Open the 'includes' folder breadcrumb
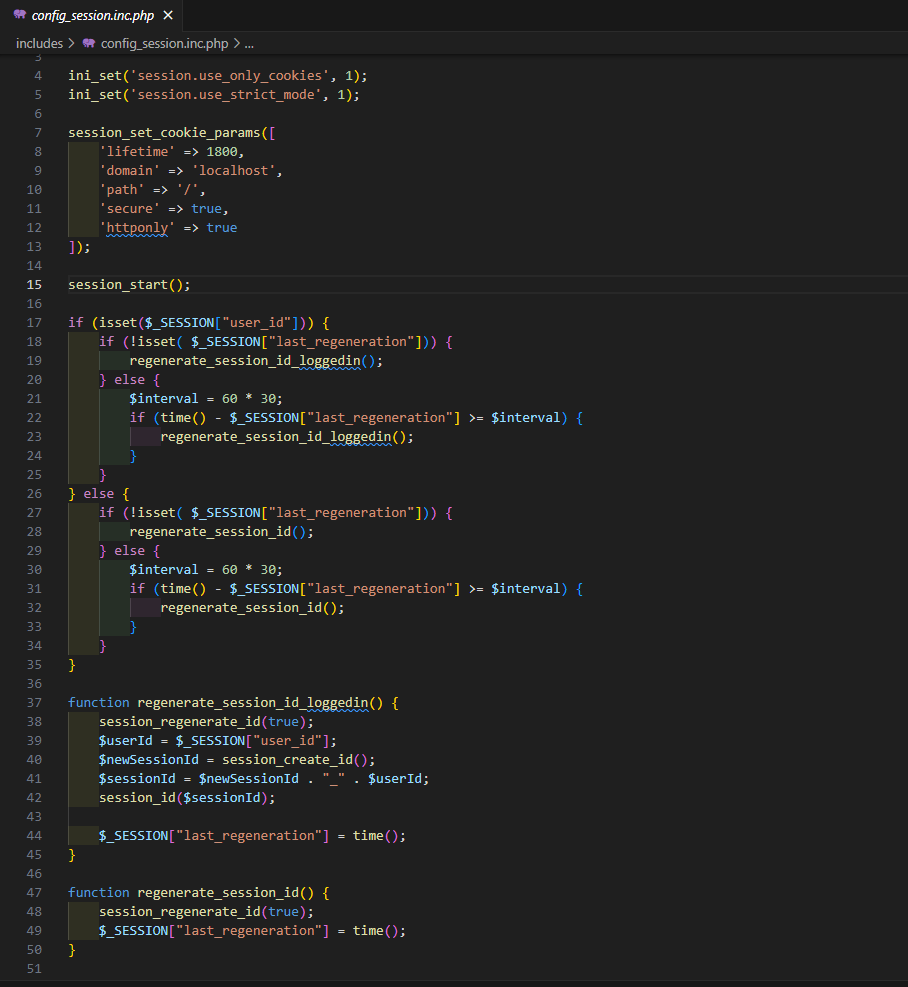The height and width of the screenshot is (987, 908). coord(39,44)
